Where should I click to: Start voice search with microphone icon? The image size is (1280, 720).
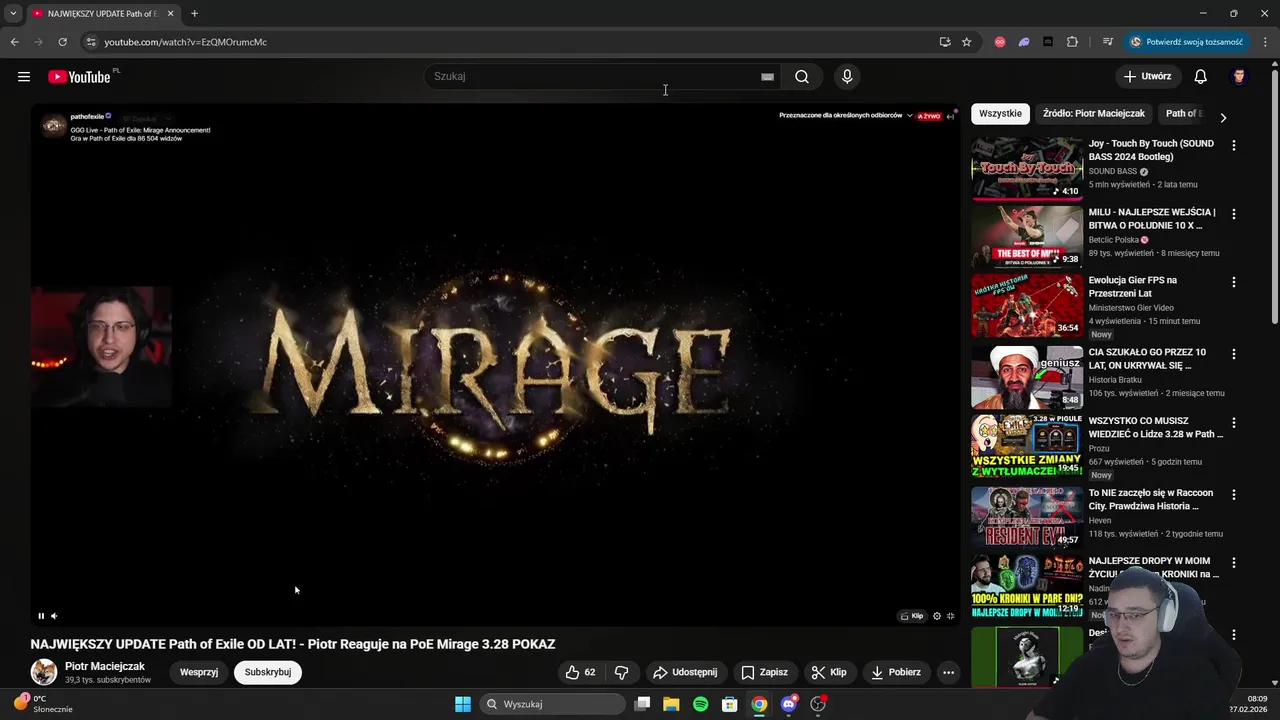pyautogui.click(x=847, y=77)
